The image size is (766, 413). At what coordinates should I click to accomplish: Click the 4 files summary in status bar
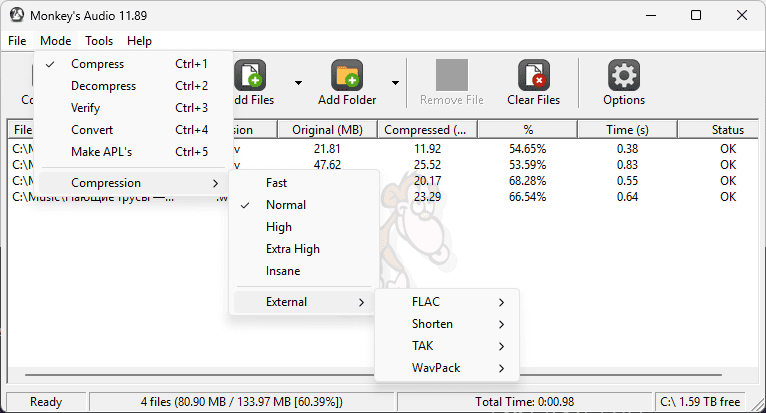(x=242, y=402)
